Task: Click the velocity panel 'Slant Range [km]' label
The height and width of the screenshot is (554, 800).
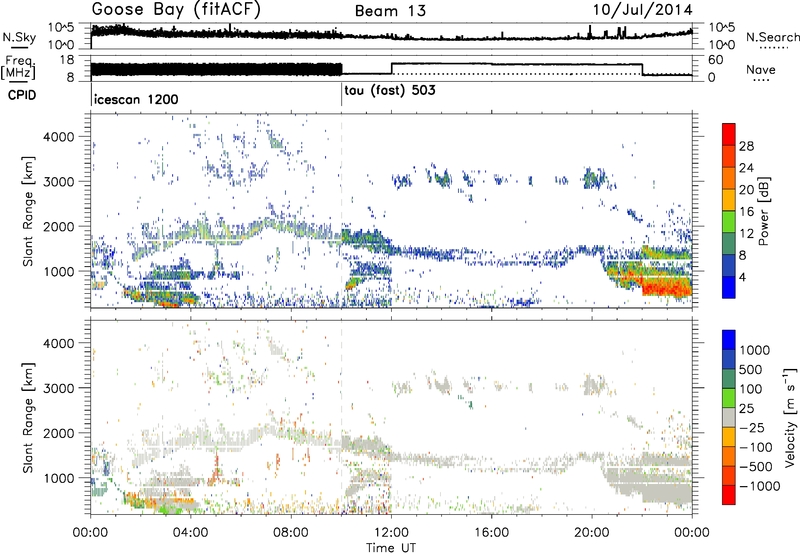Action: (x=28, y=417)
